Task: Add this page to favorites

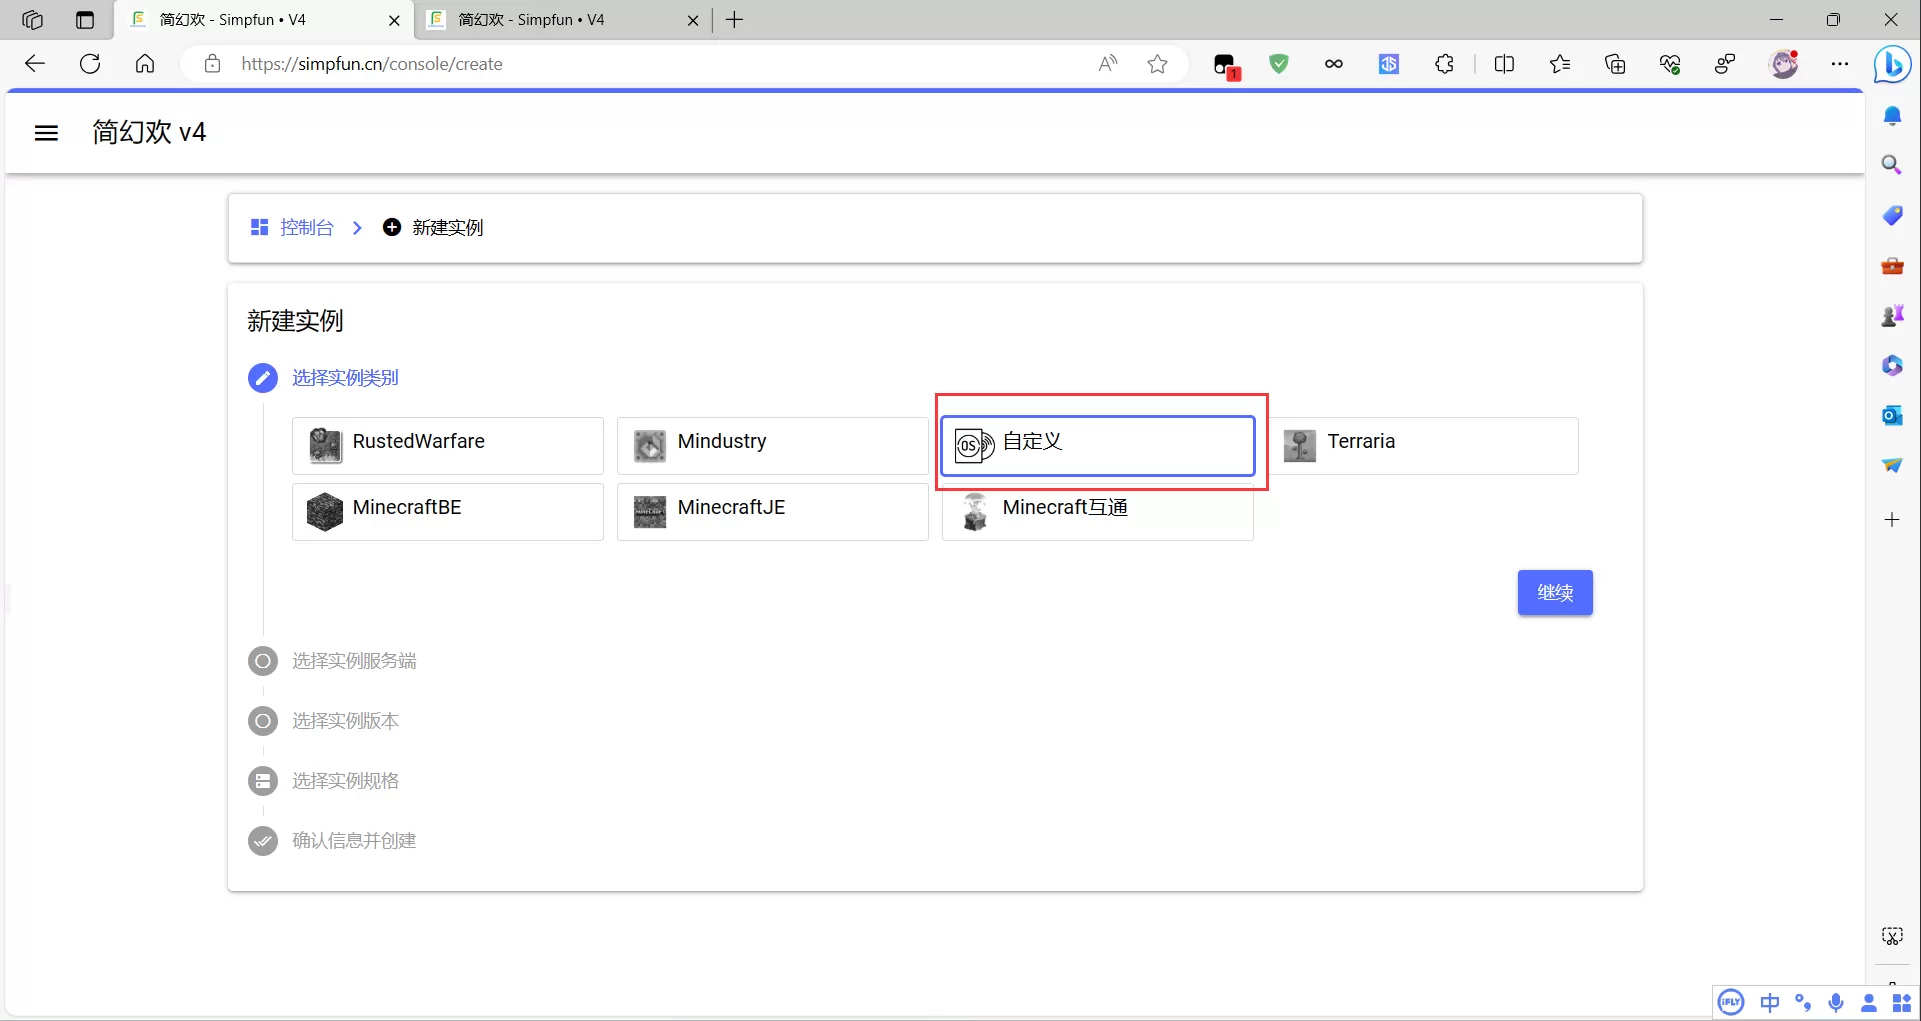Action: pos(1157,64)
